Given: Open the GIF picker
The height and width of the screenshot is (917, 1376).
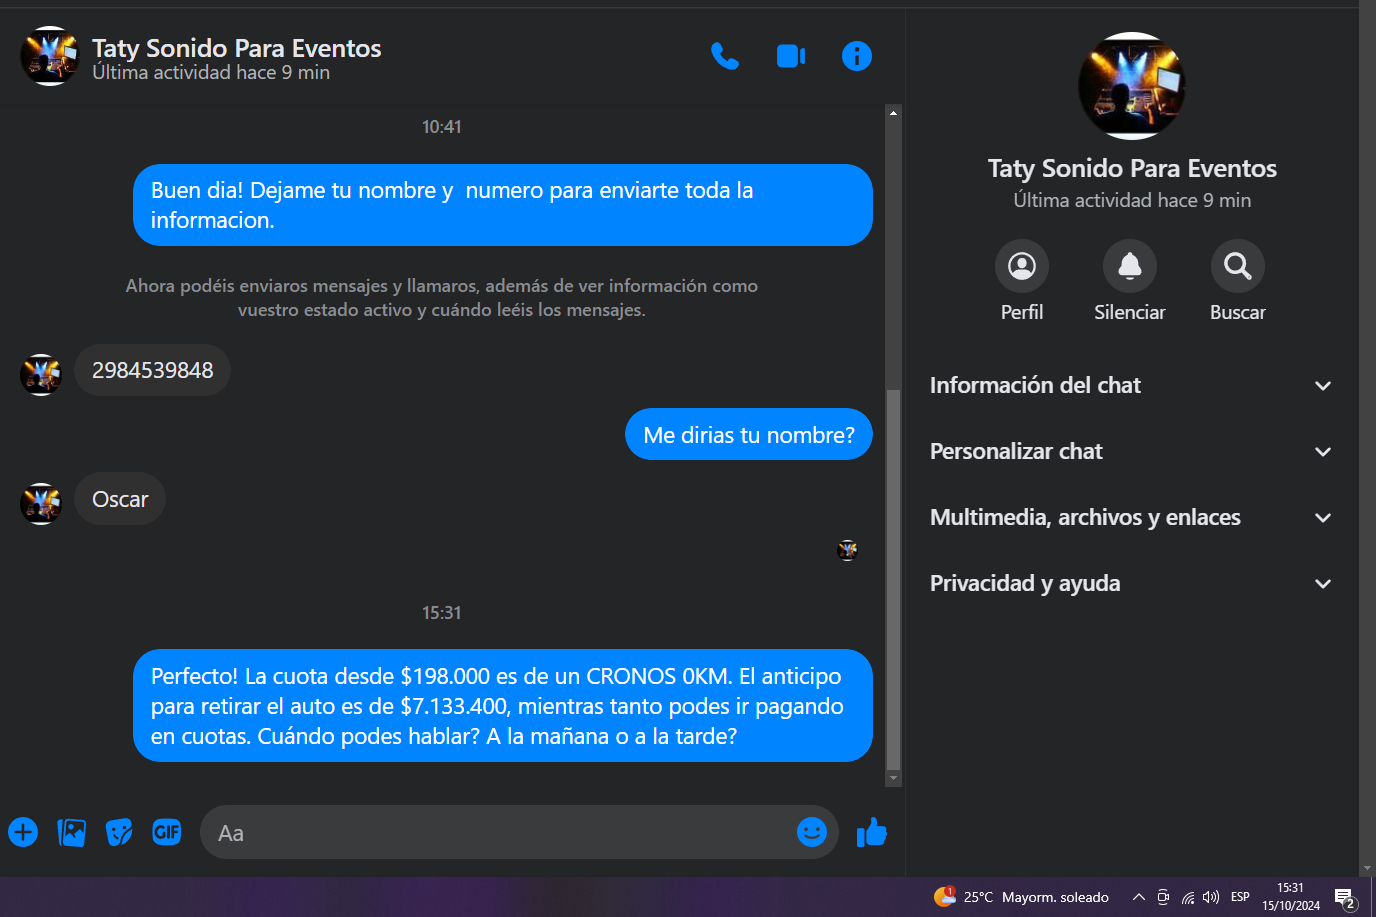Looking at the screenshot, I should tap(167, 832).
